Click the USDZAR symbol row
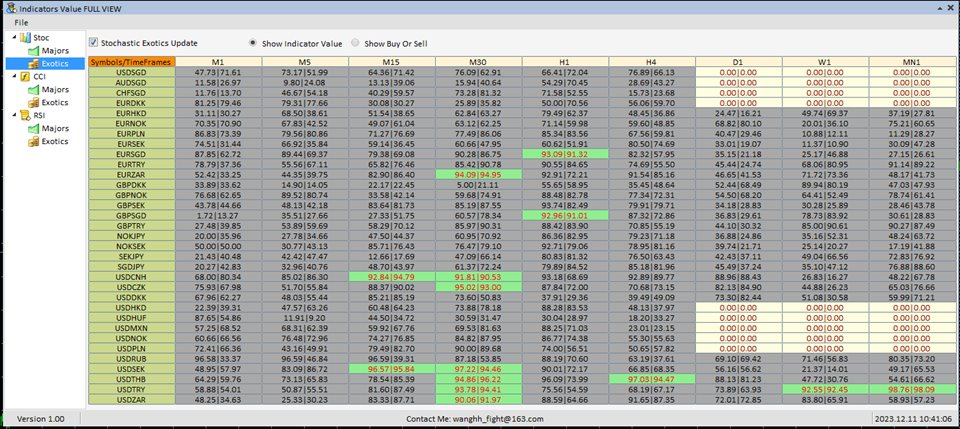 [x=132, y=400]
